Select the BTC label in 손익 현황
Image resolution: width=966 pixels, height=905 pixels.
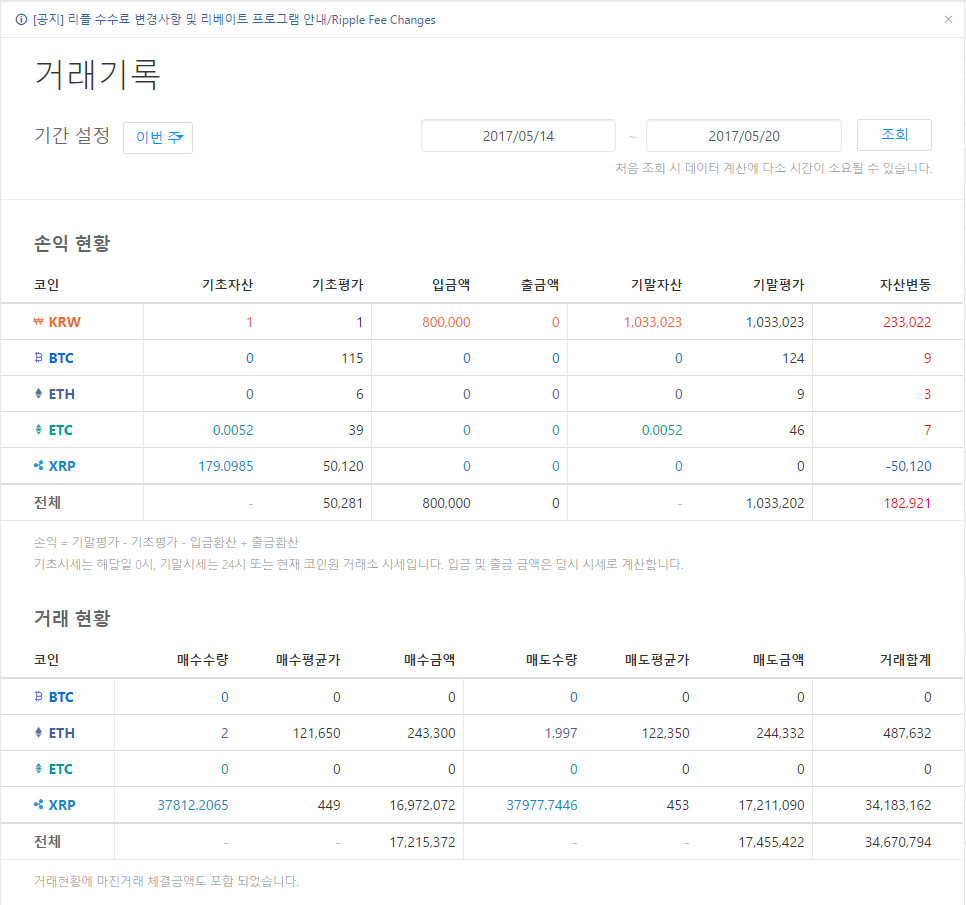61,358
